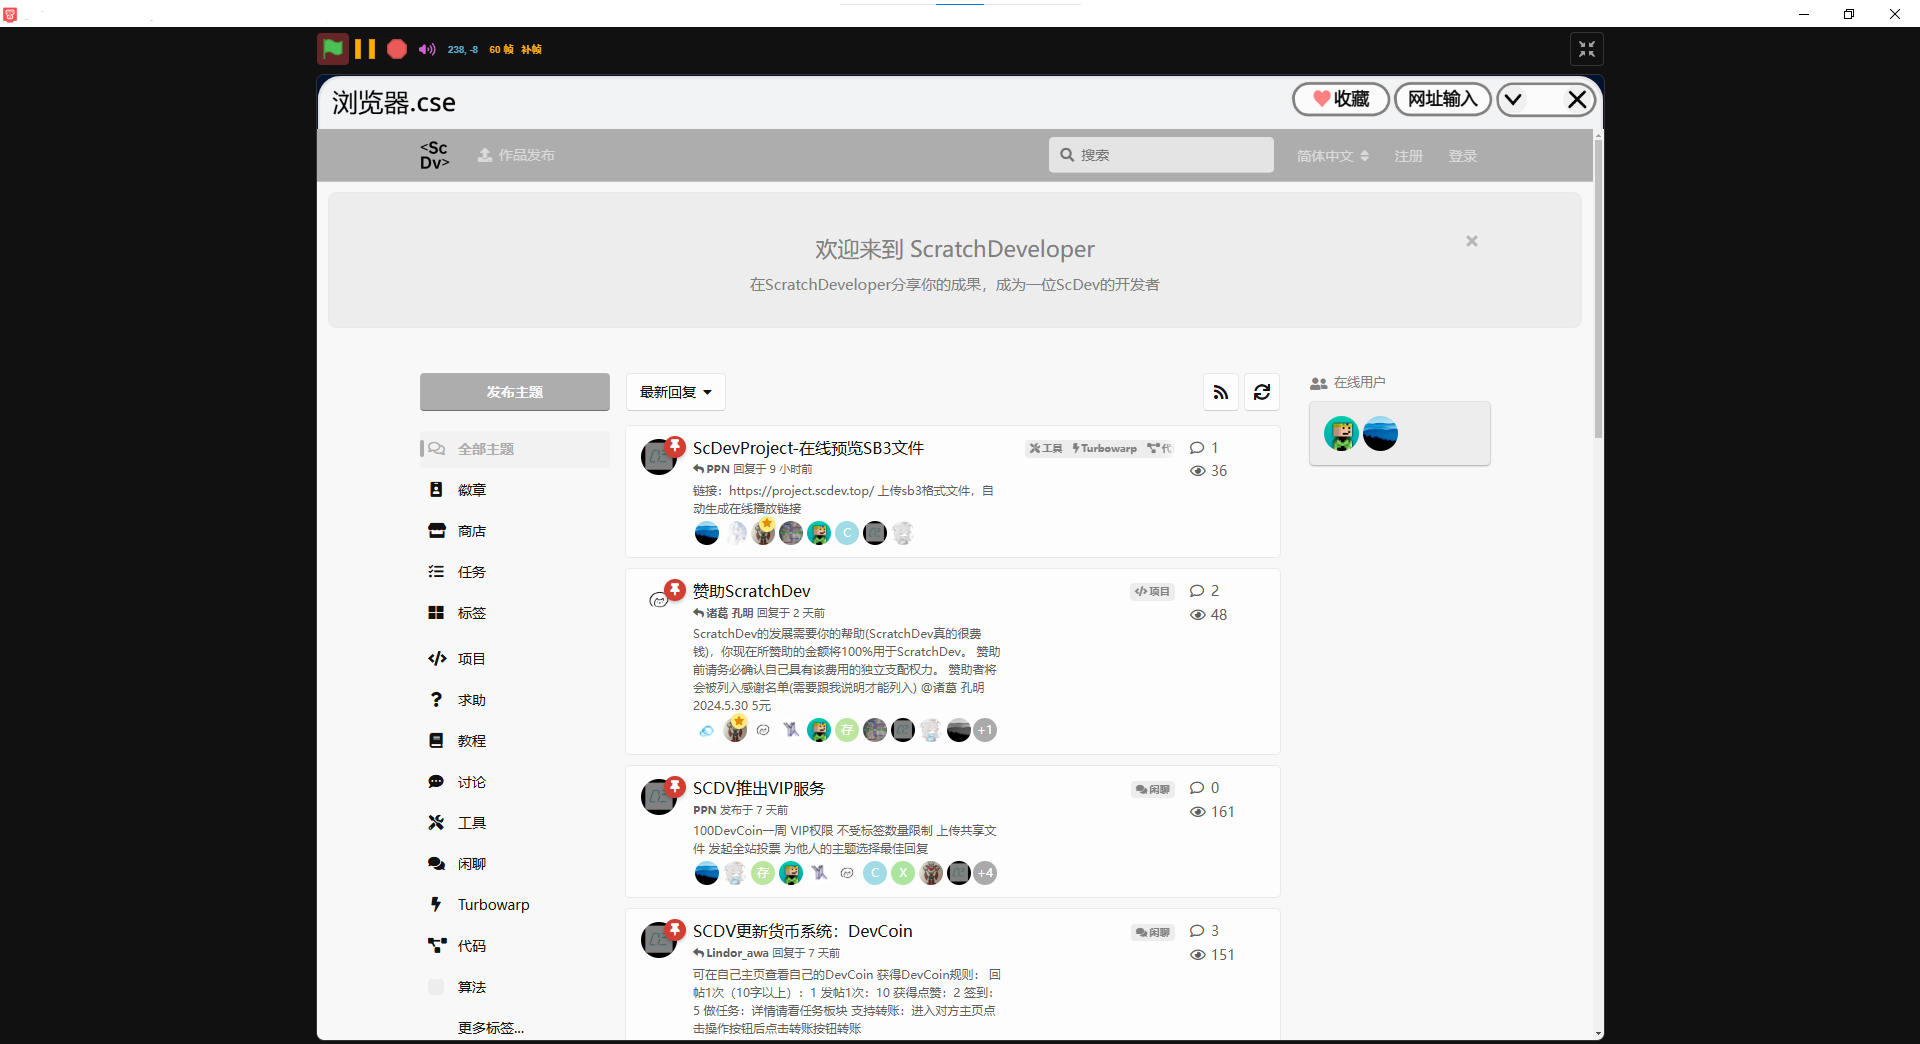Click 补帧 indicator in player toolbar
This screenshot has height=1044, width=1920.
coord(531,49)
